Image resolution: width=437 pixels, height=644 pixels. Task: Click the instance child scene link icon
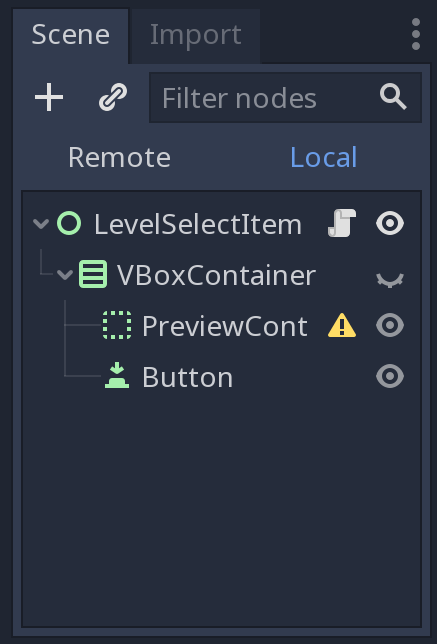coord(113,97)
